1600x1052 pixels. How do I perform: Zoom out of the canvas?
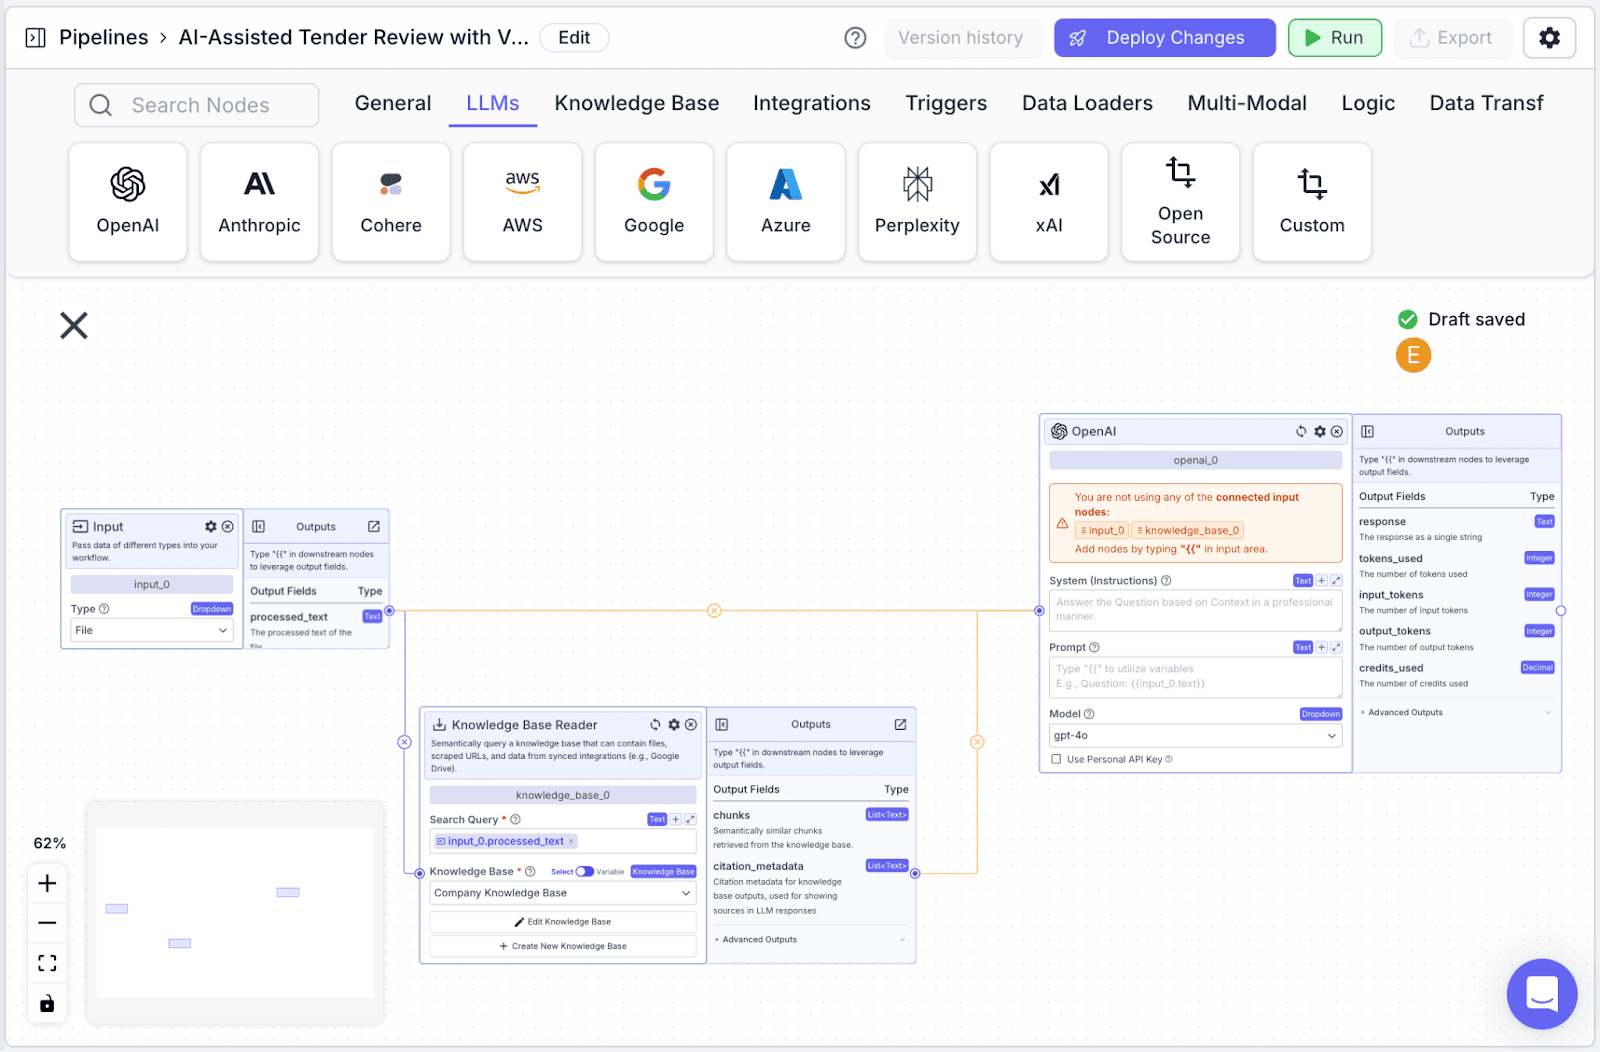[x=47, y=923]
